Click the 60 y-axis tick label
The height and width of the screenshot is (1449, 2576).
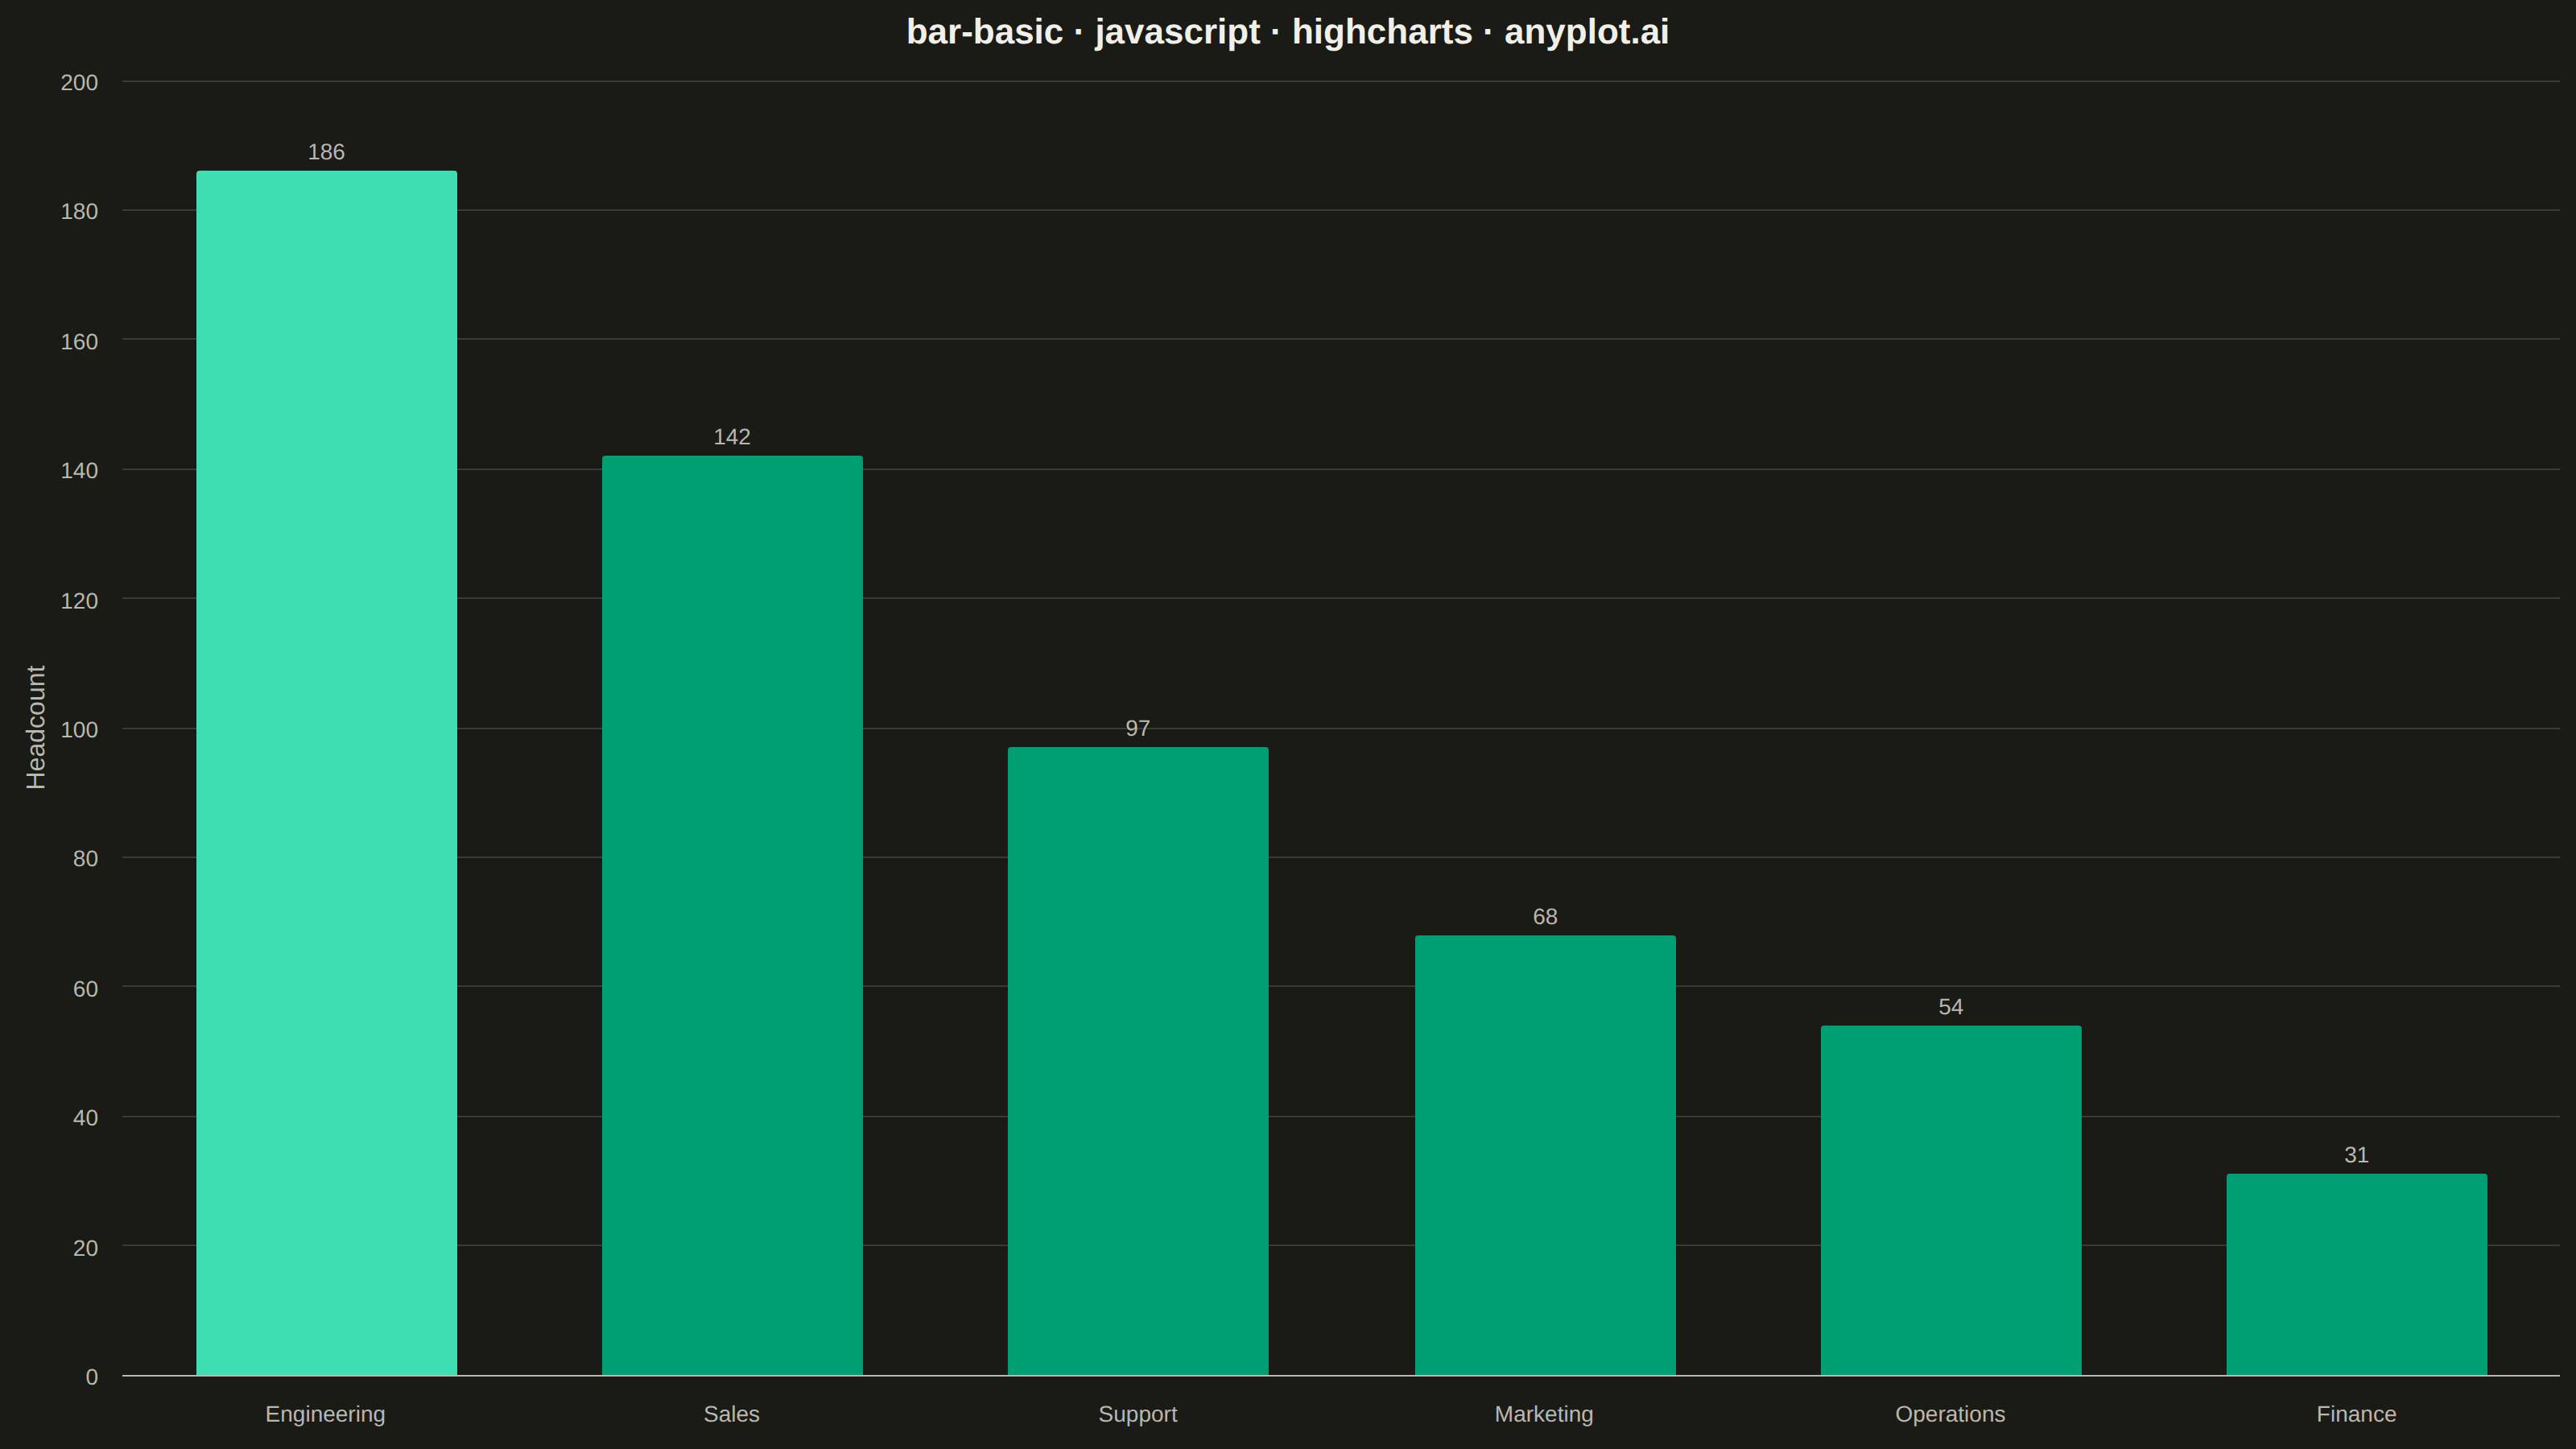[85, 988]
